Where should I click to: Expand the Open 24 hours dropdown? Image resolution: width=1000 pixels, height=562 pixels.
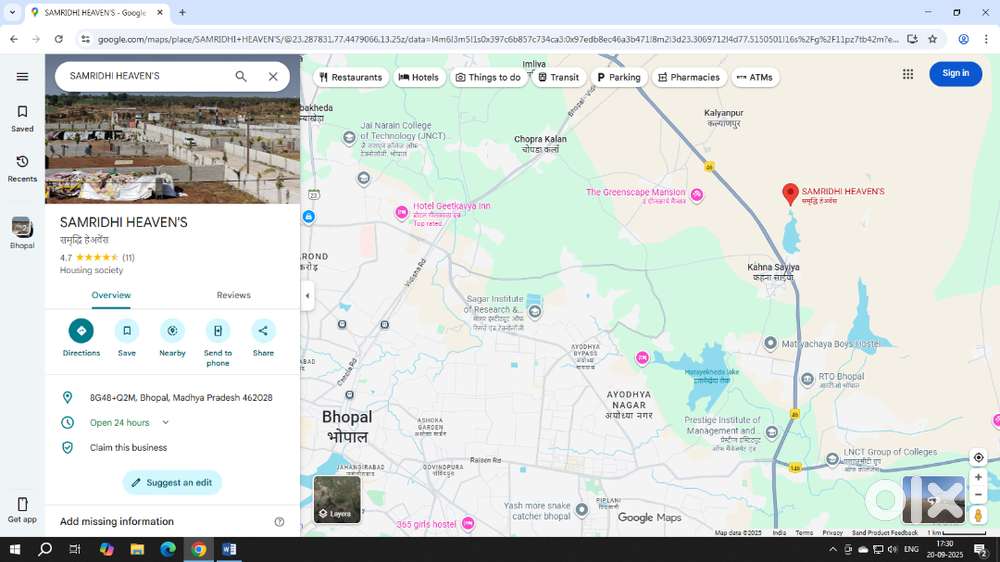[x=166, y=423]
